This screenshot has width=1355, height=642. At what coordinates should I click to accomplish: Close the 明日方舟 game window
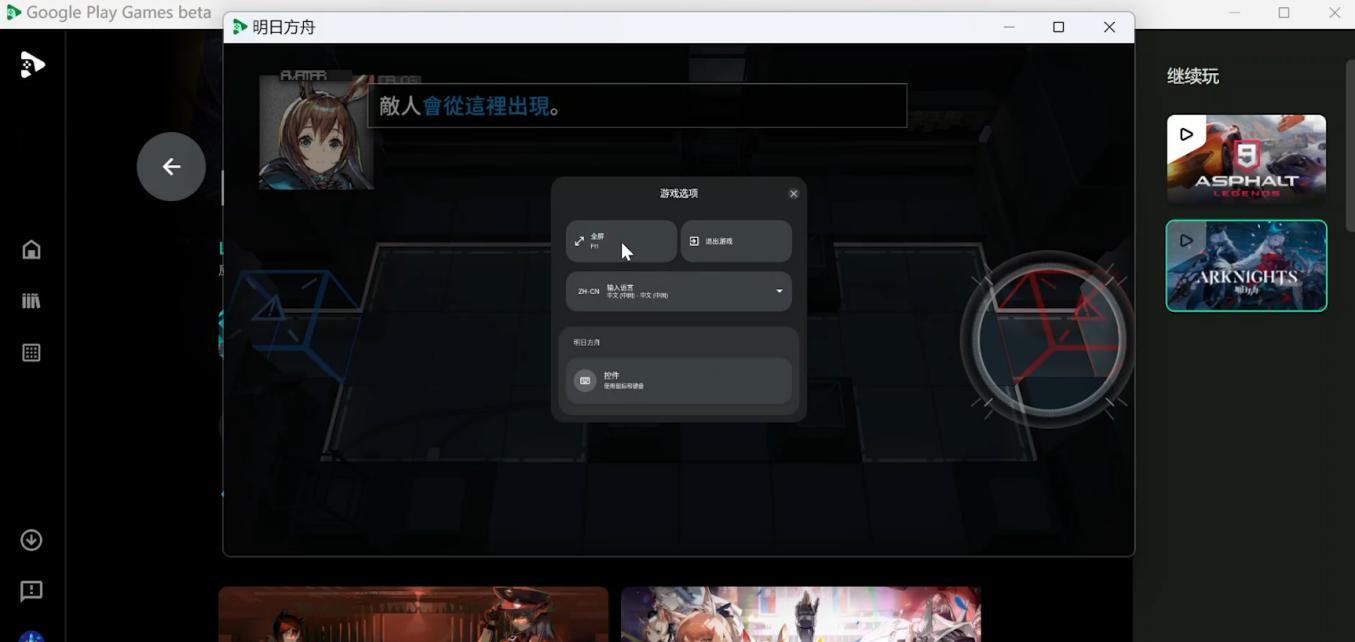pyautogui.click(x=1109, y=27)
